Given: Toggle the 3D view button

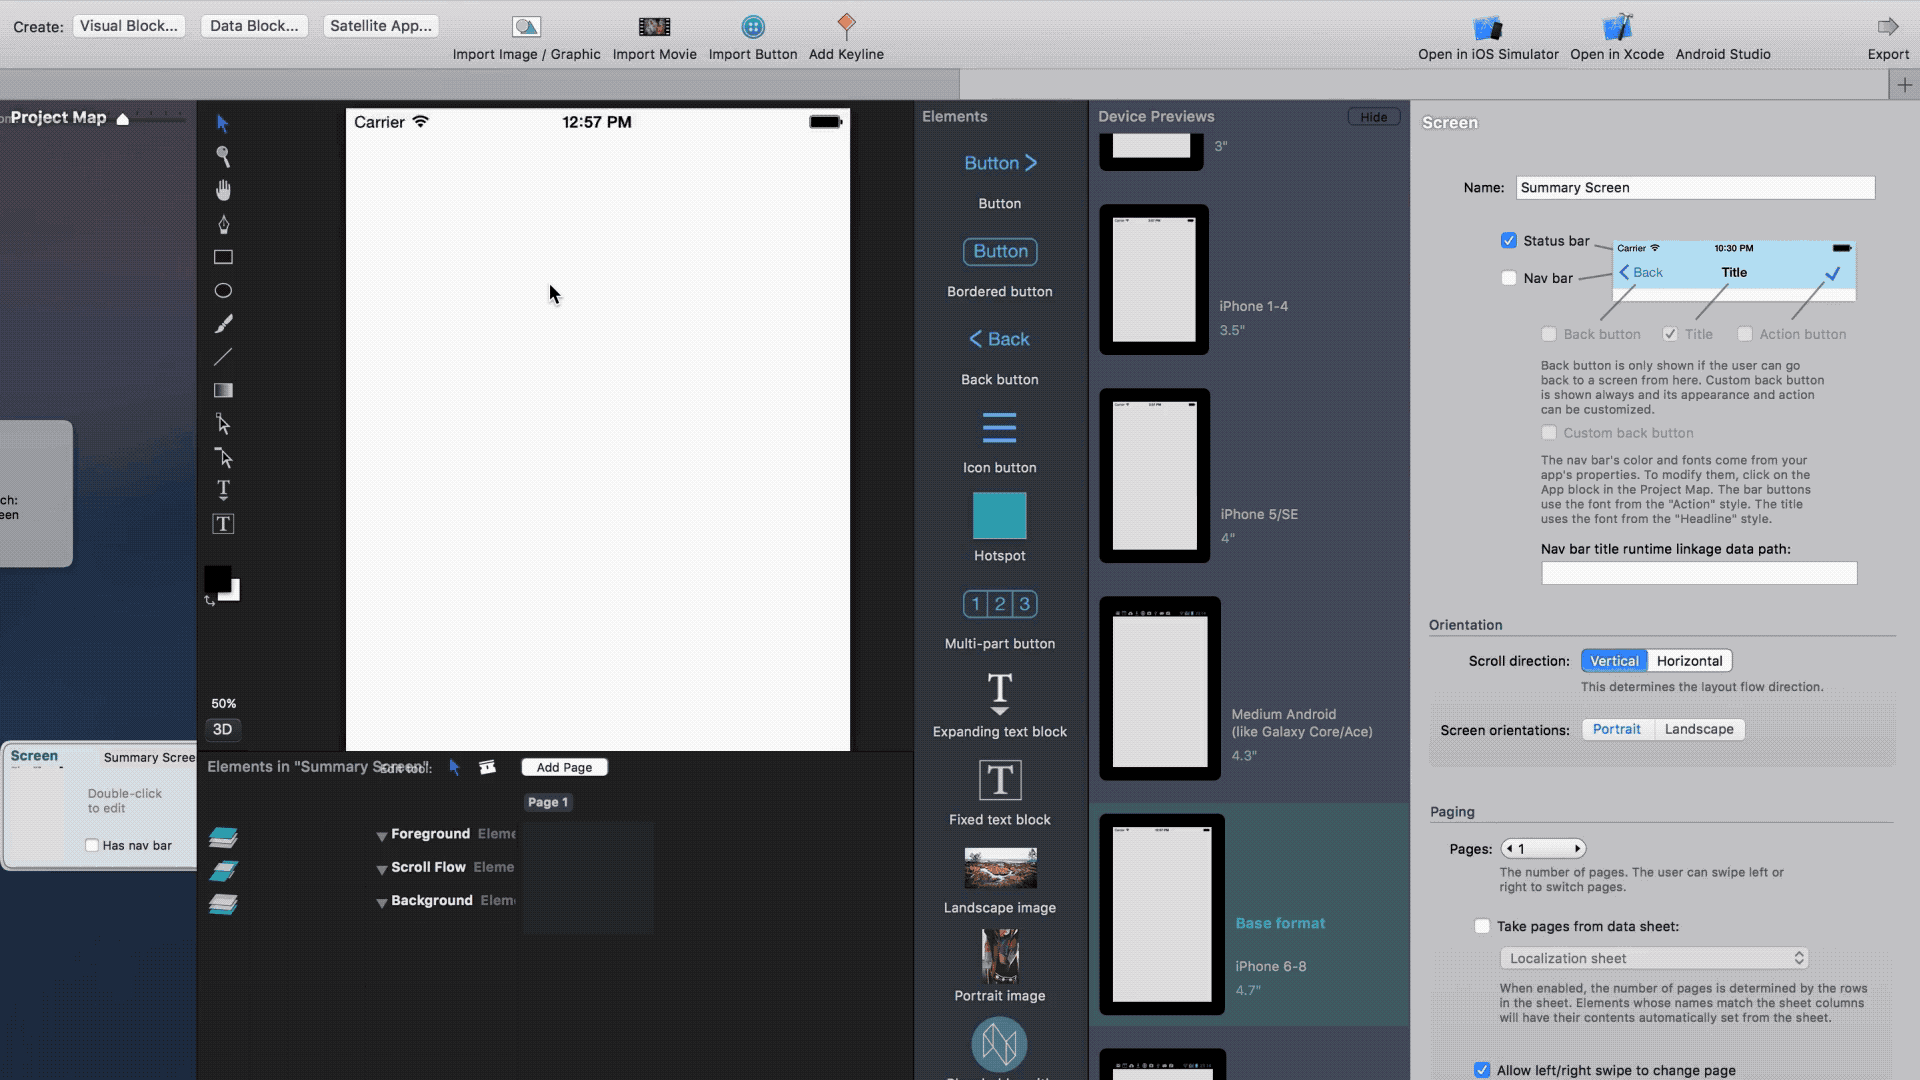Looking at the screenshot, I should click(x=223, y=729).
